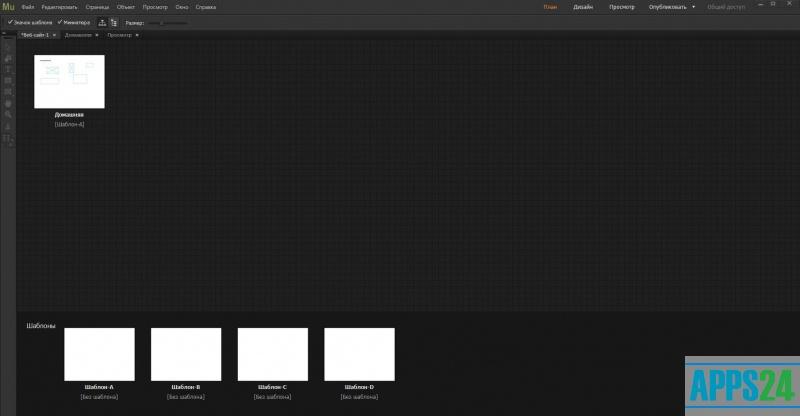800x416 pixels.
Task: Close the Веб-сайт-1 document tab
Action: click(54, 35)
